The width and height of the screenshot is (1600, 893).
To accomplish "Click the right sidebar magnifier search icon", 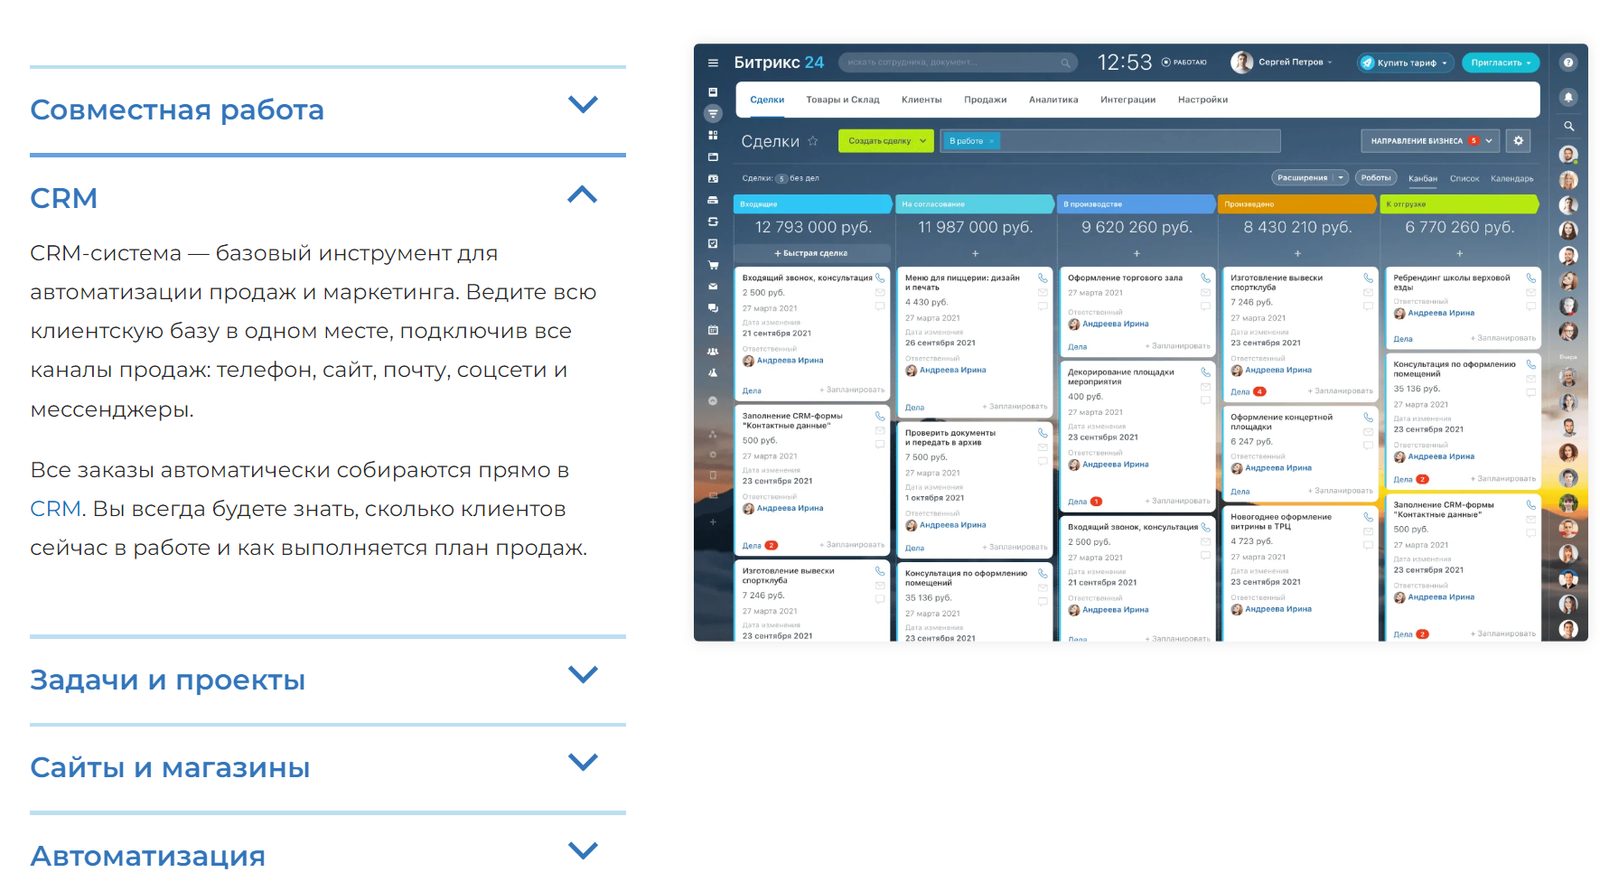I will click(x=1568, y=126).
